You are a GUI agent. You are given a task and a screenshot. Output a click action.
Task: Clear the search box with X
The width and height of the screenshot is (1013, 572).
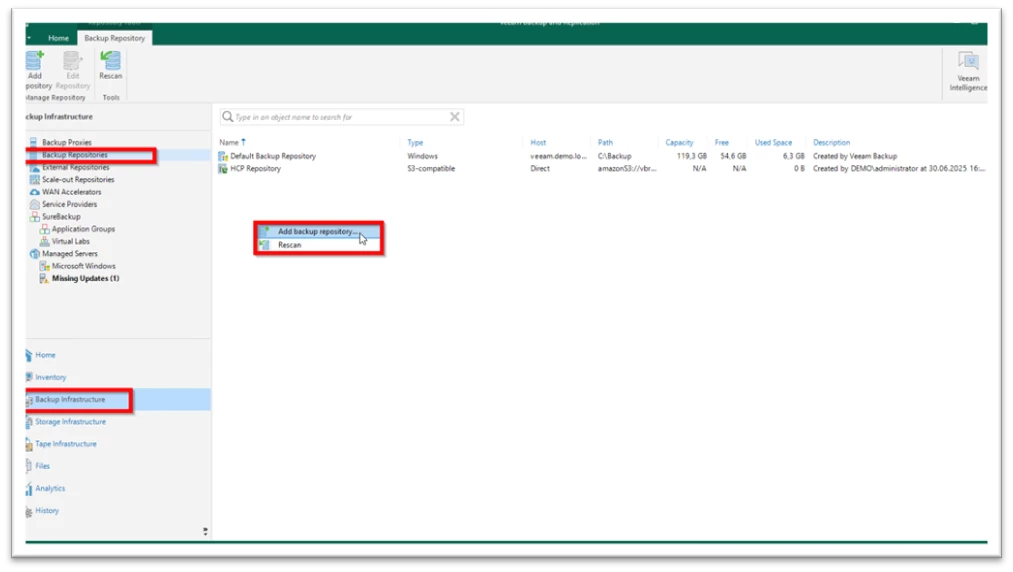click(x=455, y=117)
